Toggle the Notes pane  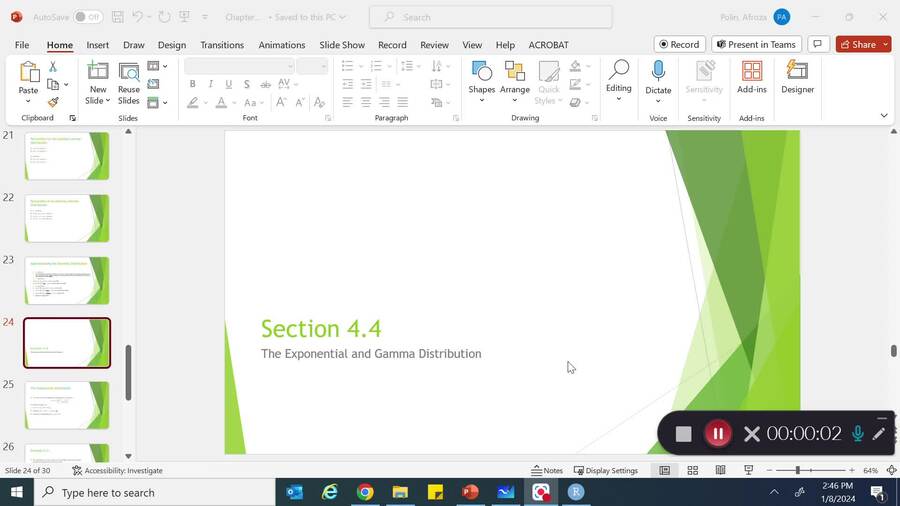tap(547, 470)
